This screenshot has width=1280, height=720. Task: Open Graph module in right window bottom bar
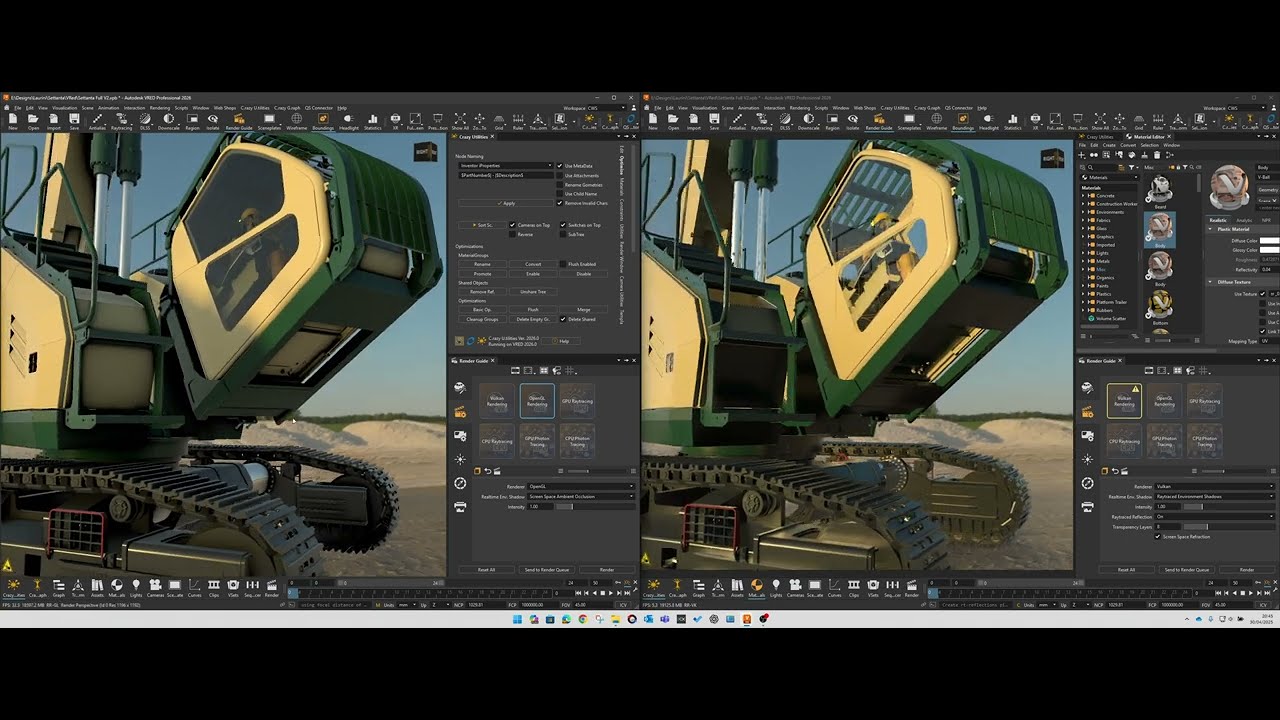(698, 588)
